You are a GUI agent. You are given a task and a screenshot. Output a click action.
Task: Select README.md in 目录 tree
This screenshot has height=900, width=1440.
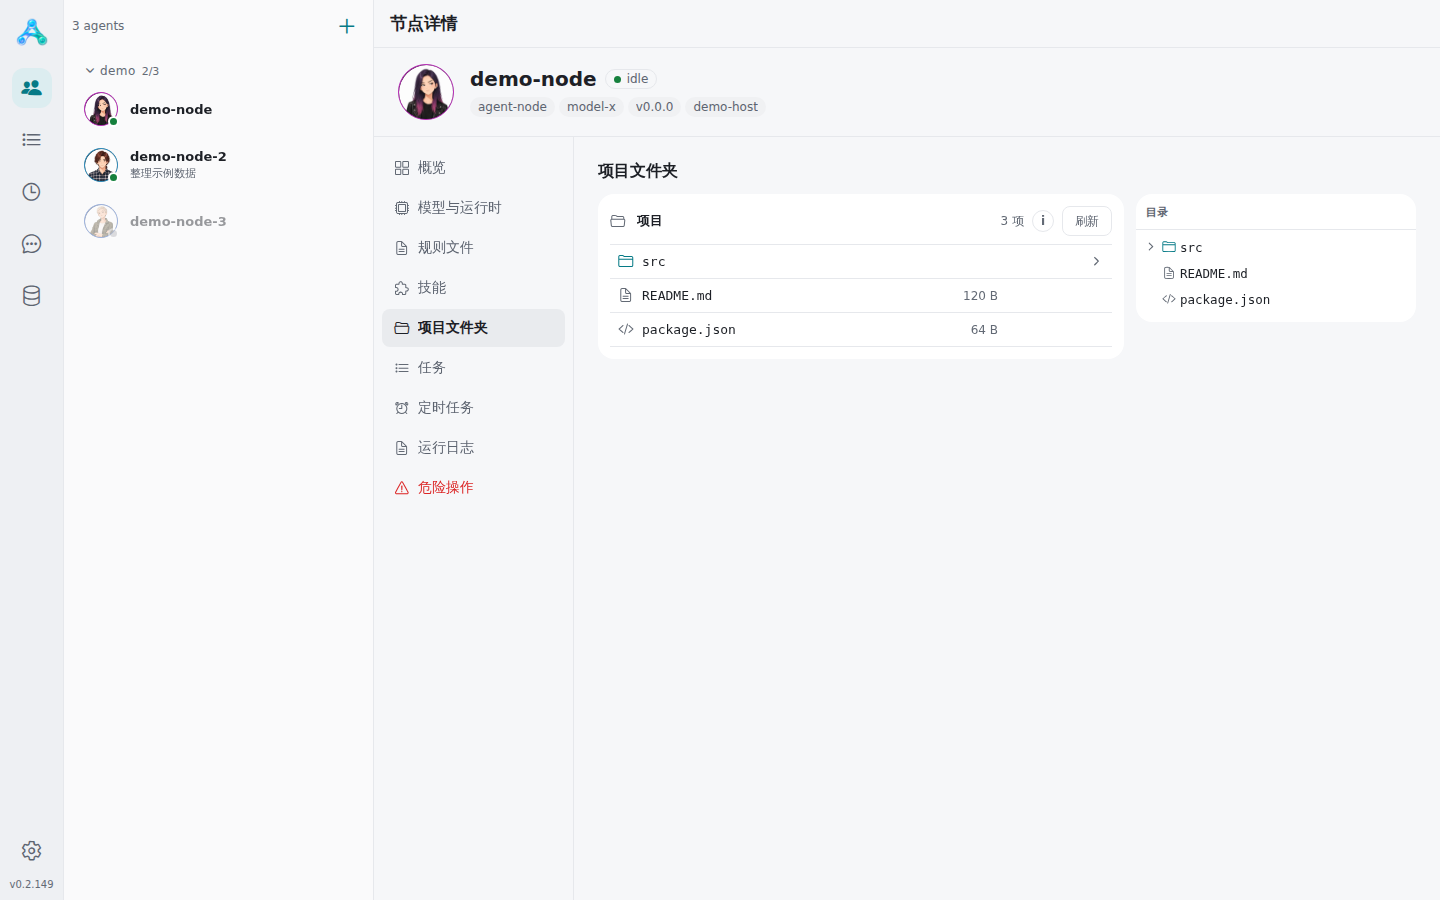click(1276, 273)
